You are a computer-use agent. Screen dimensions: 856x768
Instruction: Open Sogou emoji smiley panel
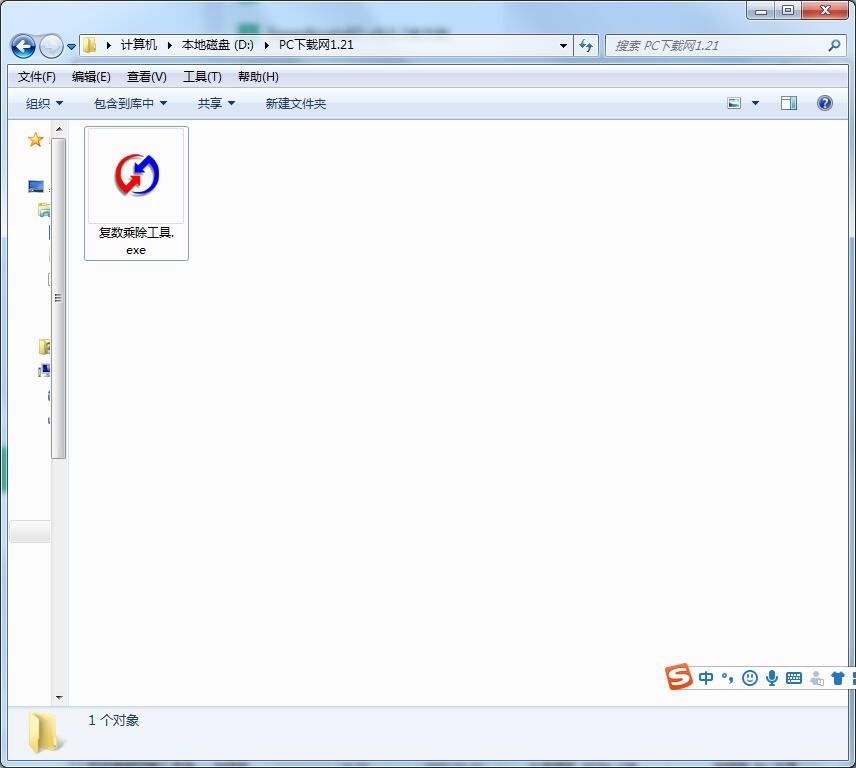click(x=750, y=678)
